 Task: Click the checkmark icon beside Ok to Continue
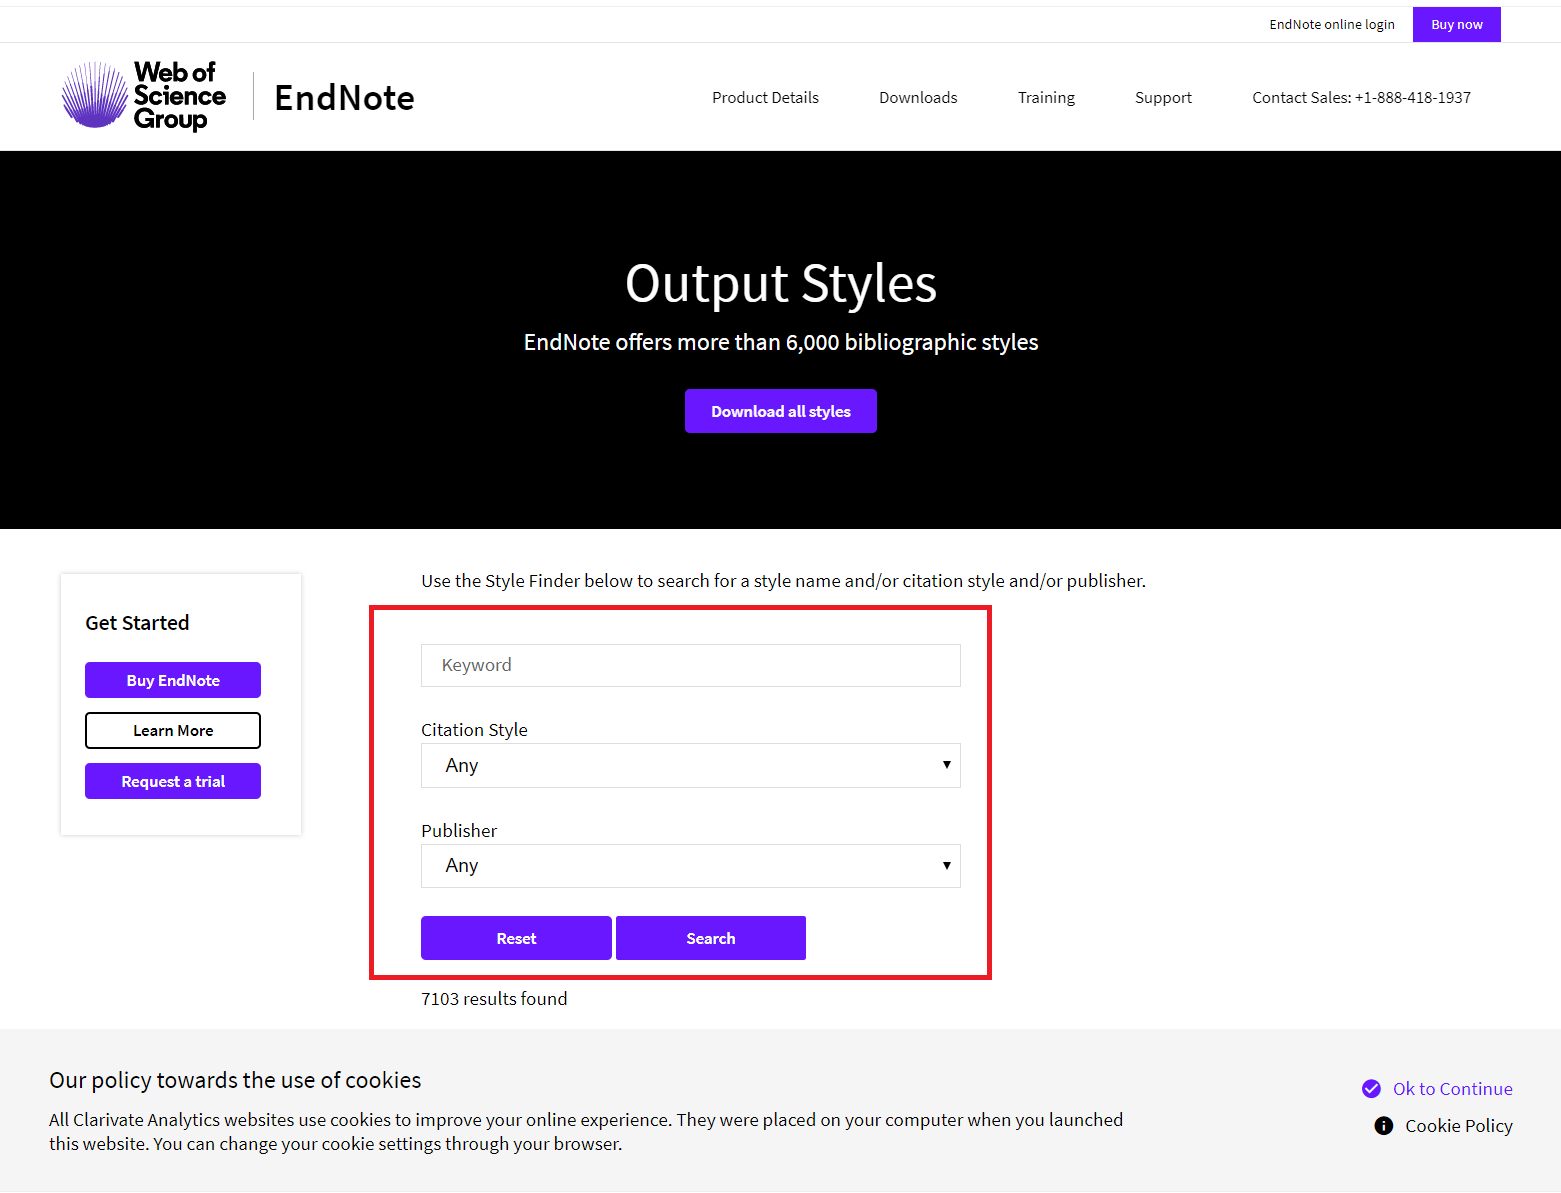[x=1371, y=1089]
